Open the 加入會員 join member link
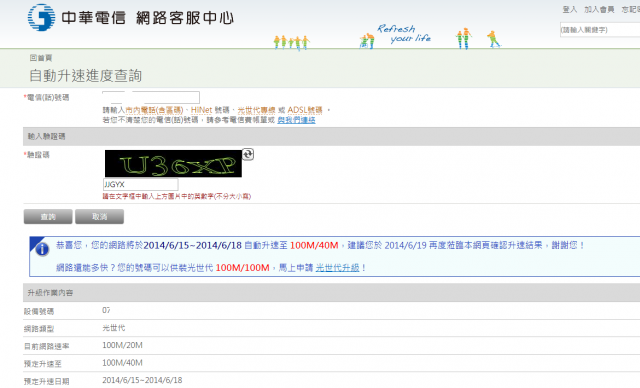The height and width of the screenshot is (388, 640). point(599,9)
